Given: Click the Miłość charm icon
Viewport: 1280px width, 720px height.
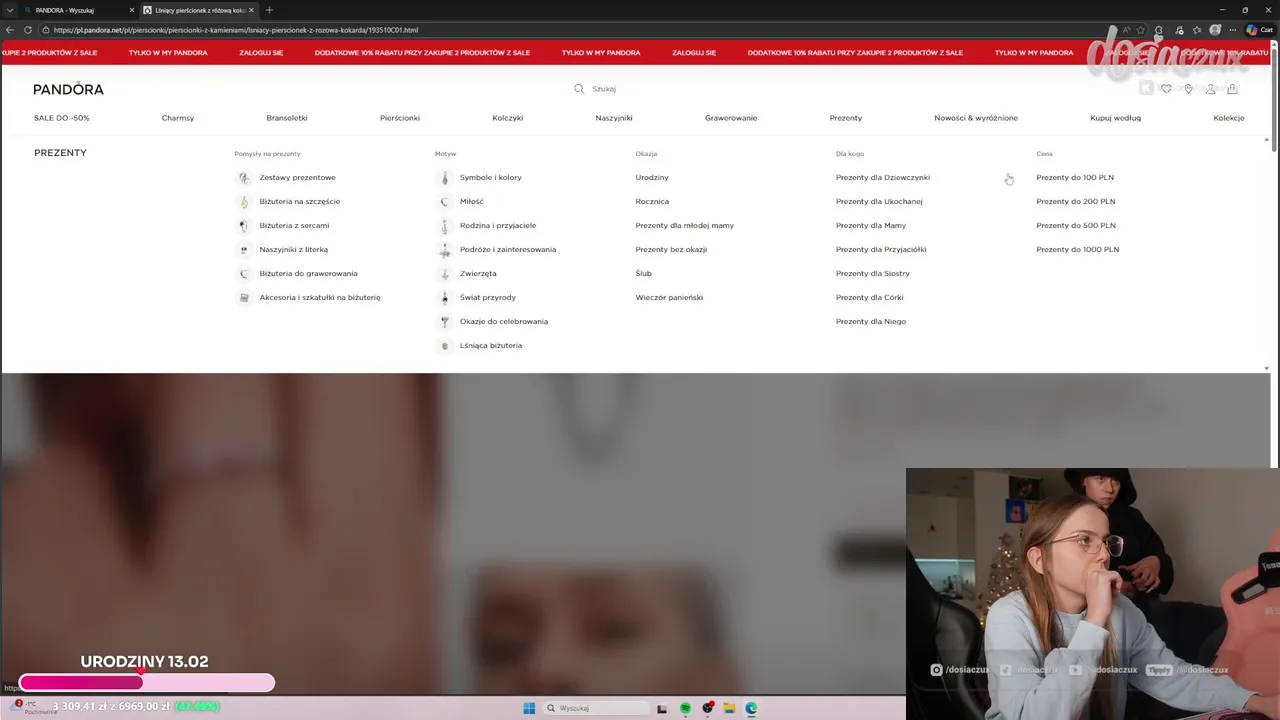Looking at the screenshot, I should 445,201.
